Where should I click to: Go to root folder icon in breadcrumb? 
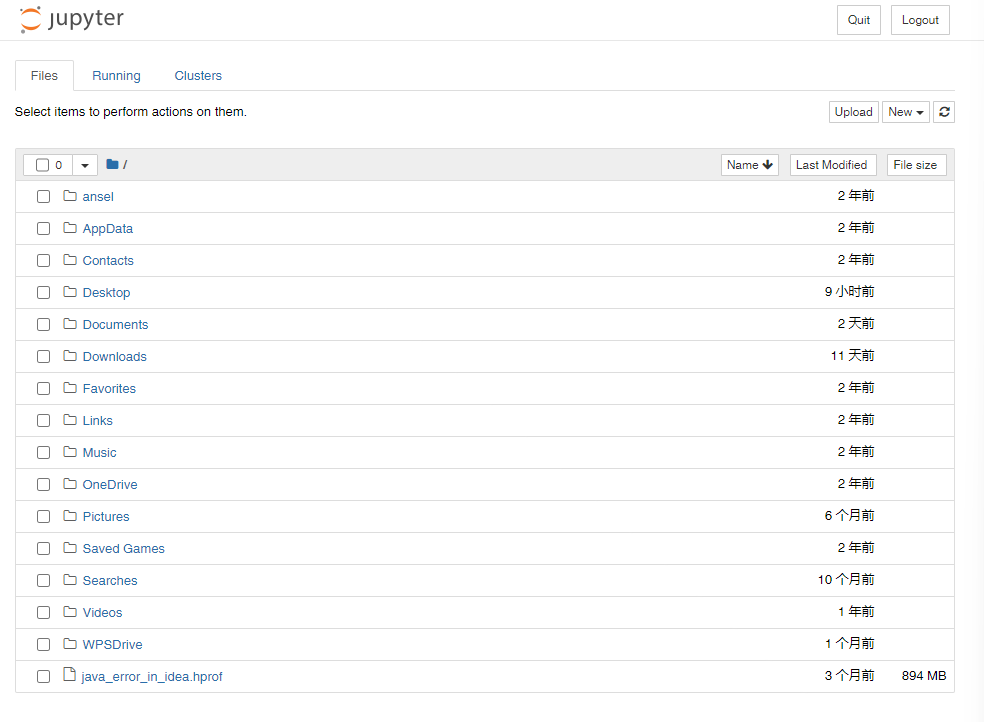112,164
